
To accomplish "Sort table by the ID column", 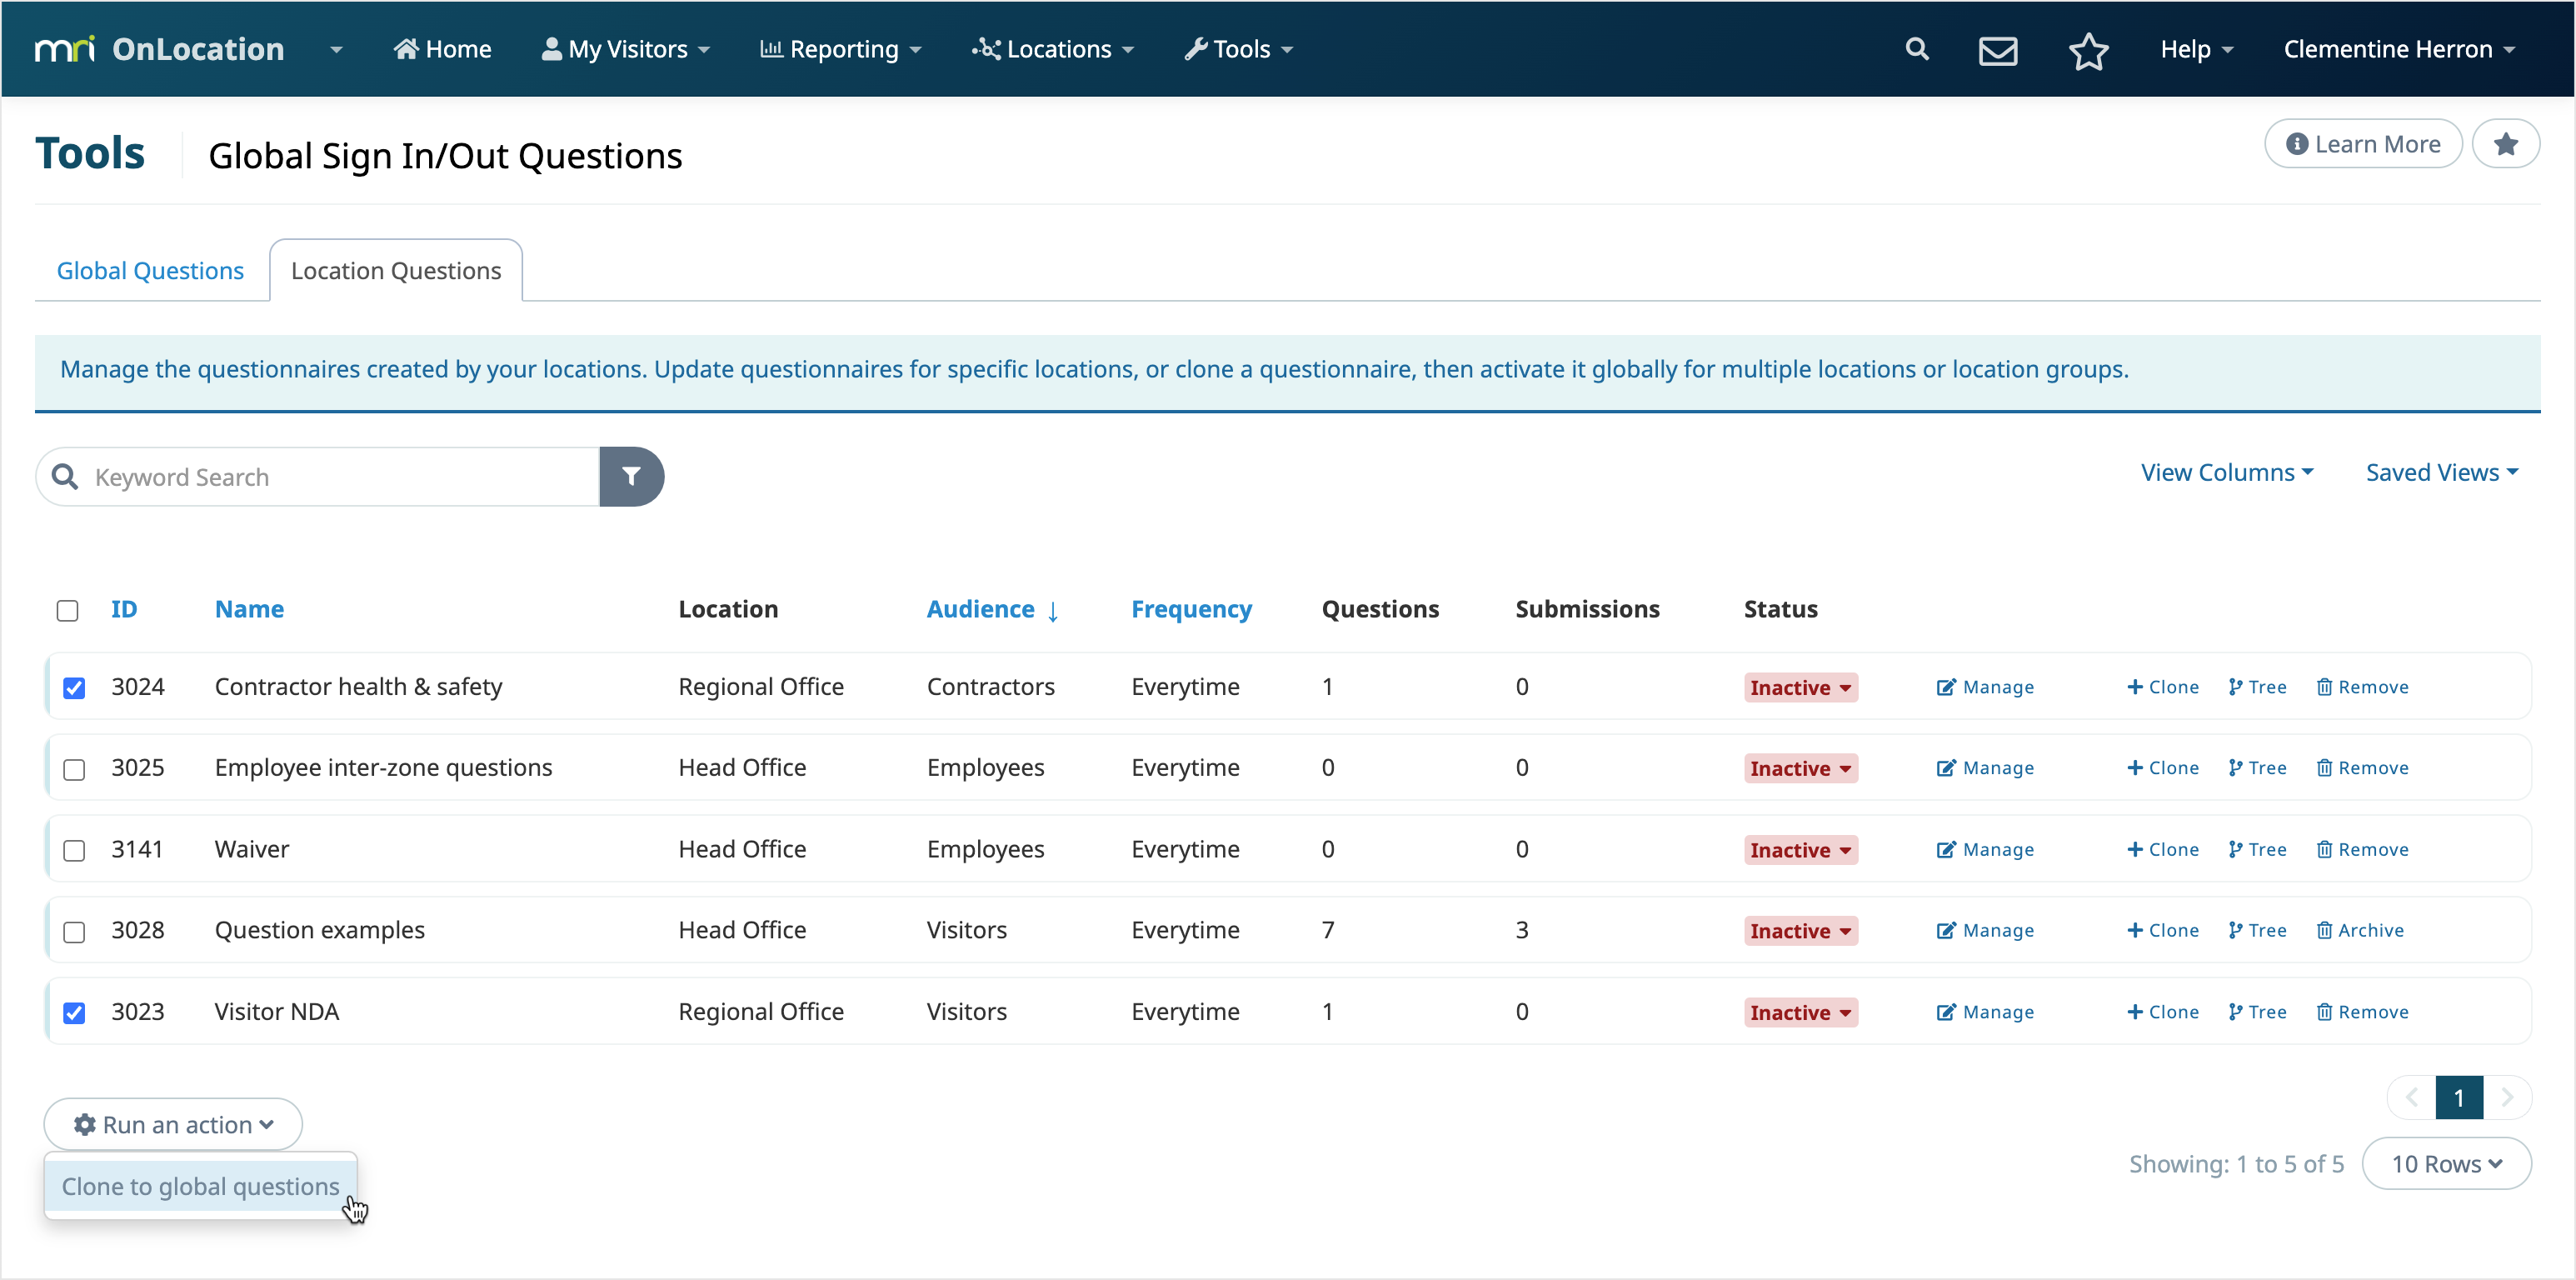I will point(124,609).
